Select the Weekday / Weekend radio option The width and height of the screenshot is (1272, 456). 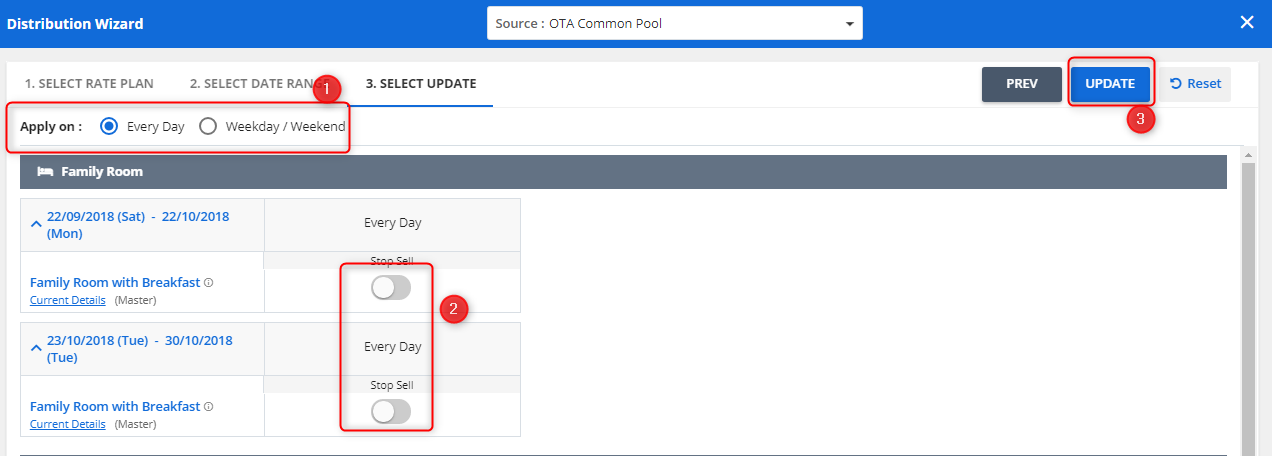coord(208,127)
